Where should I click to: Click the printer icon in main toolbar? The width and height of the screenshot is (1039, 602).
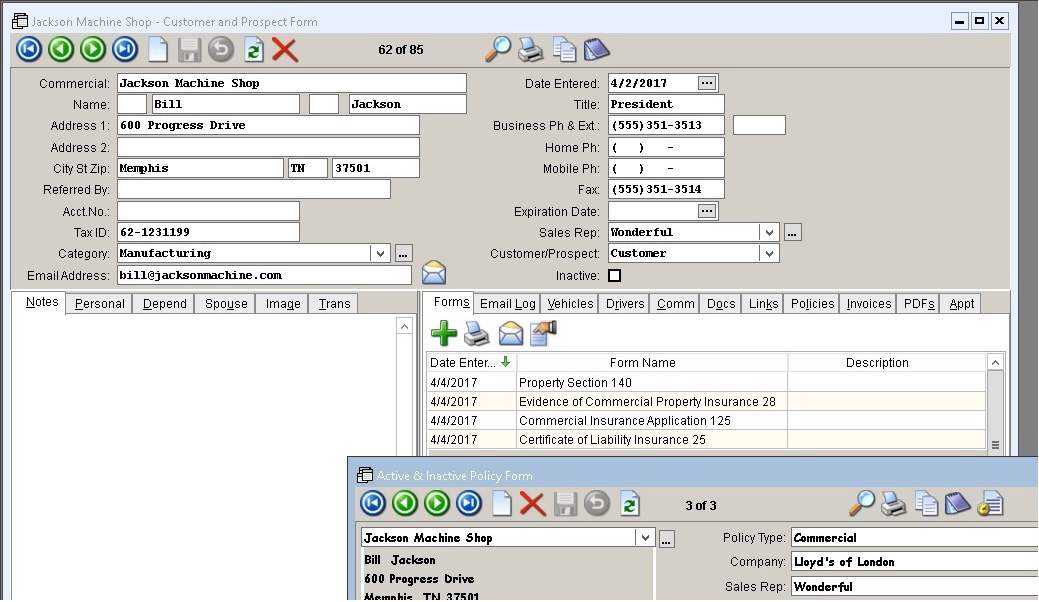pyautogui.click(x=530, y=49)
